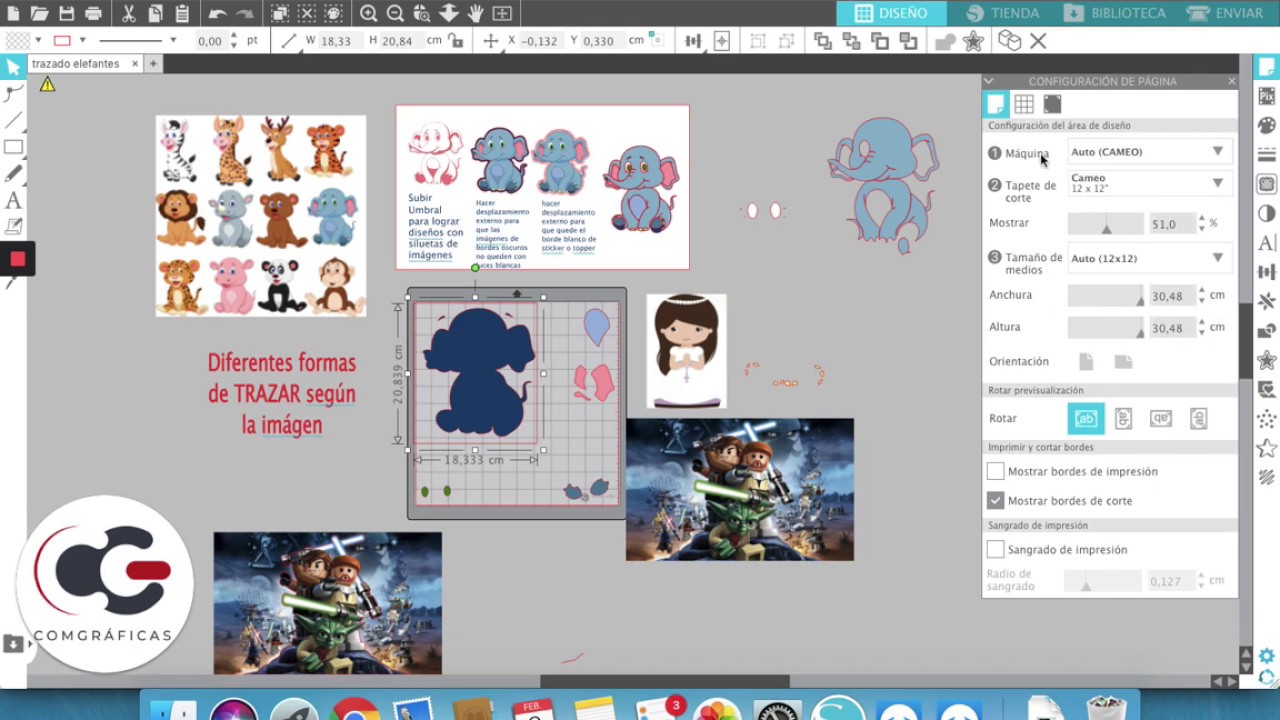Click the Anchura value field
The height and width of the screenshot is (720, 1280).
pyautogui.click(x=1171, y=296)
